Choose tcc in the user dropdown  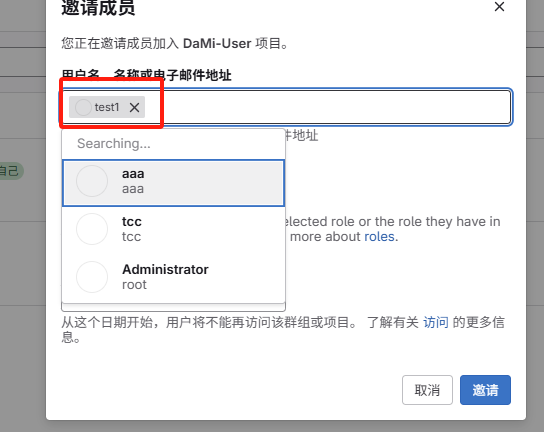[x=173, y=229]
